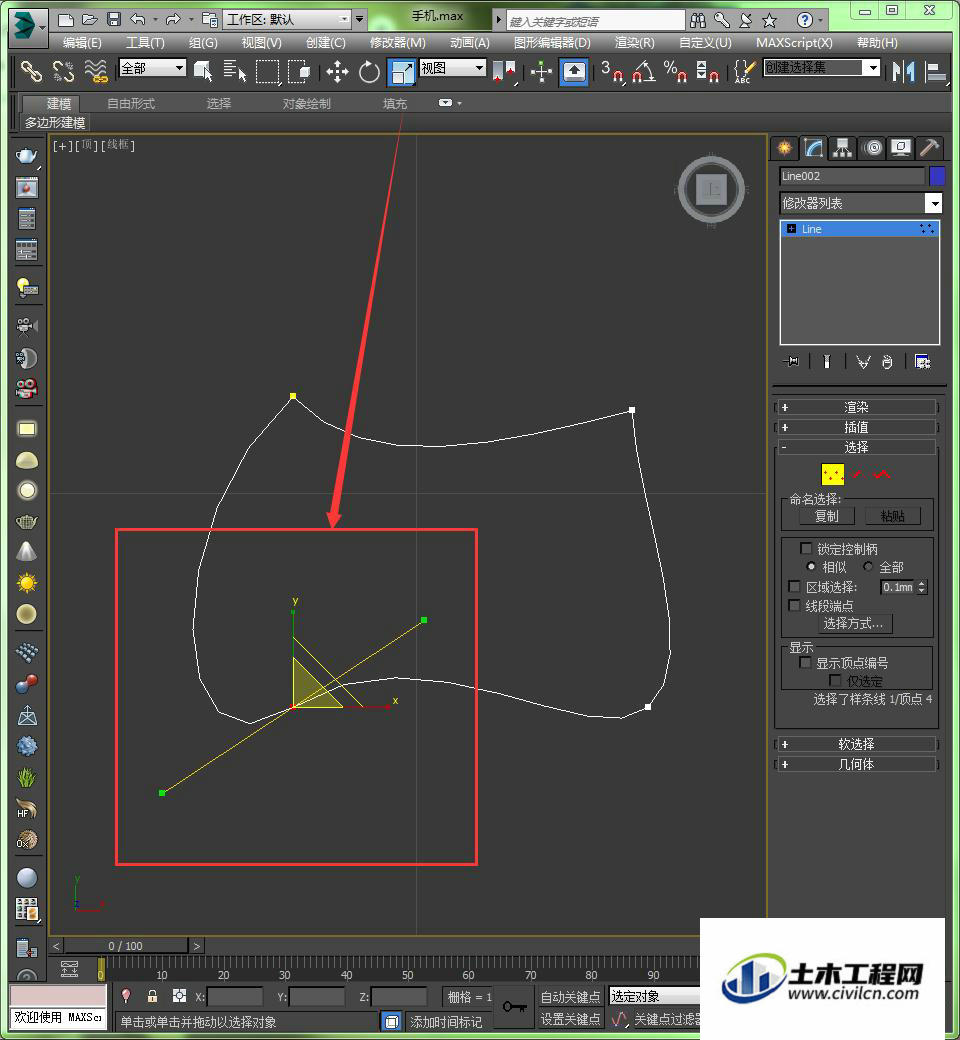Switch to the 对象绘制 ribbon tab
The height and width of the screenshot is (1040, 960).
307,103
